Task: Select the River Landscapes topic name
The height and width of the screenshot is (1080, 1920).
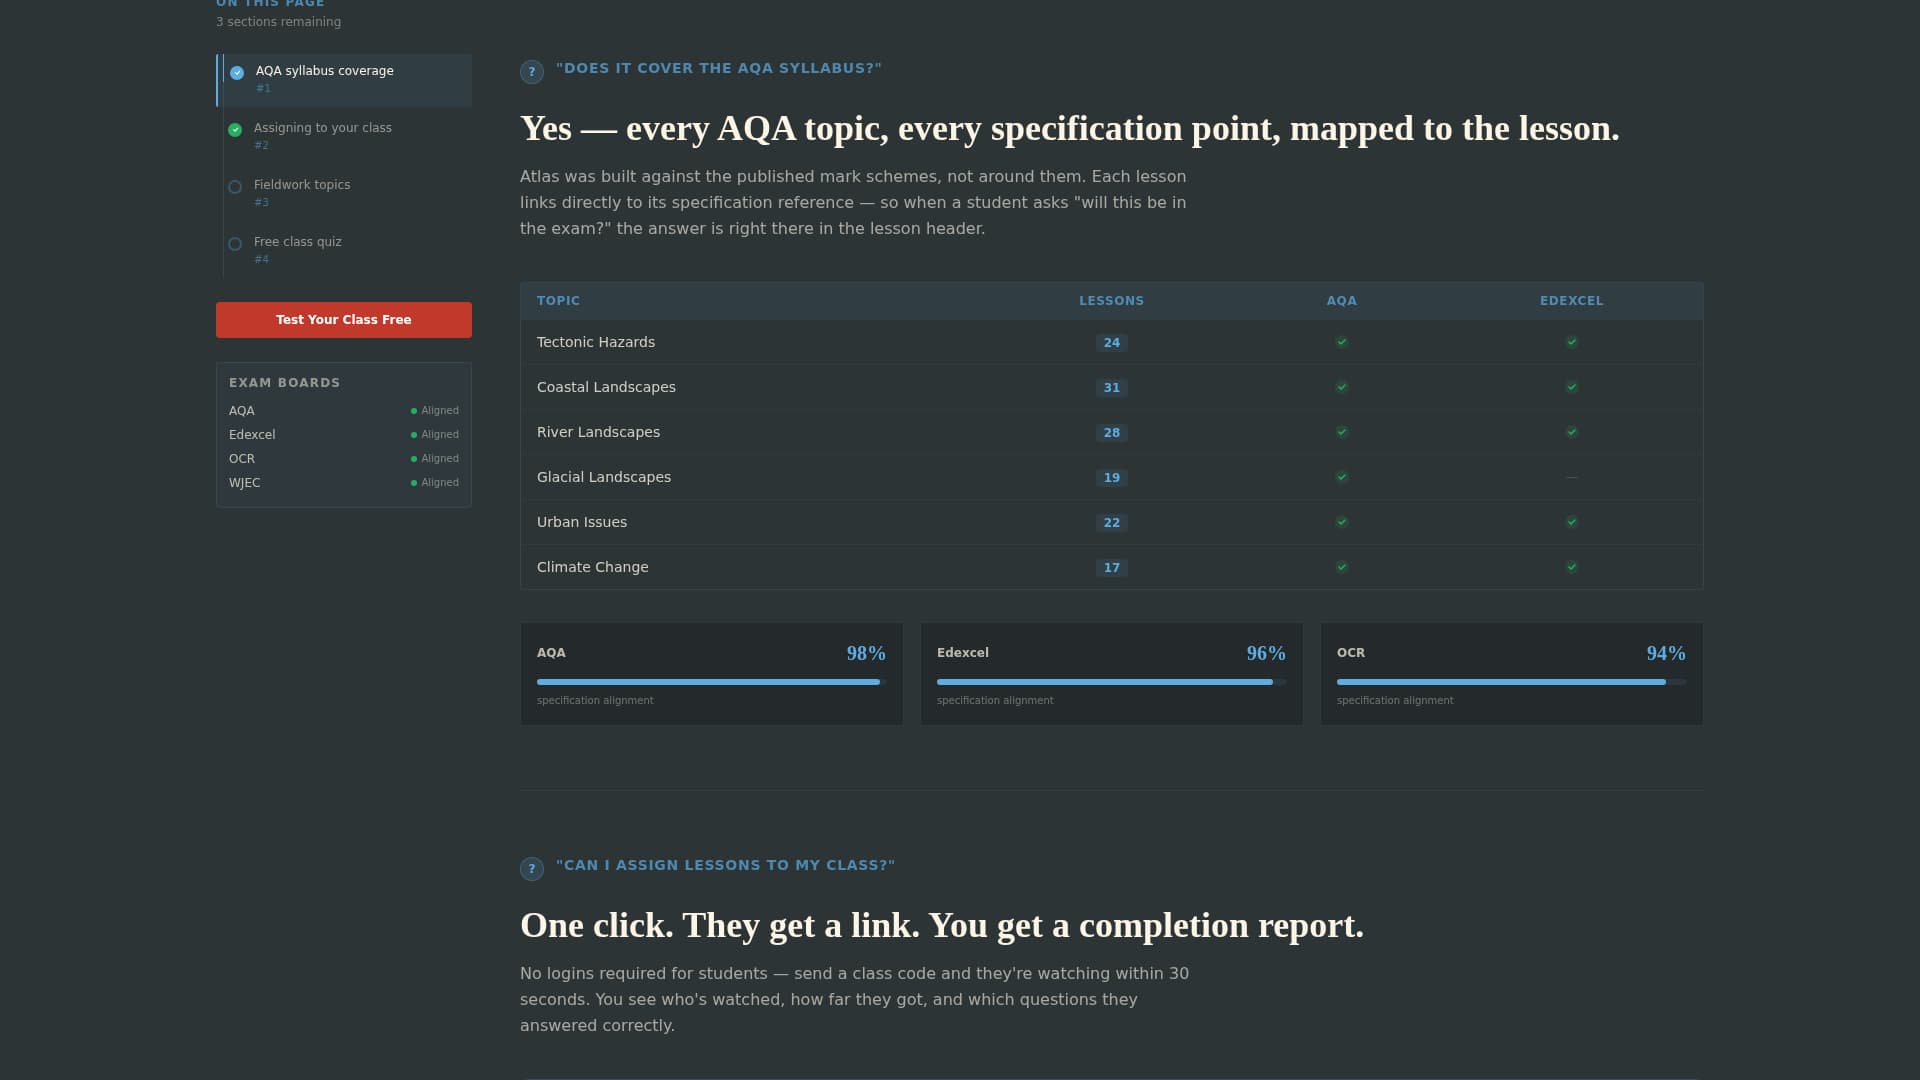Action: click(x=598, y=432)
